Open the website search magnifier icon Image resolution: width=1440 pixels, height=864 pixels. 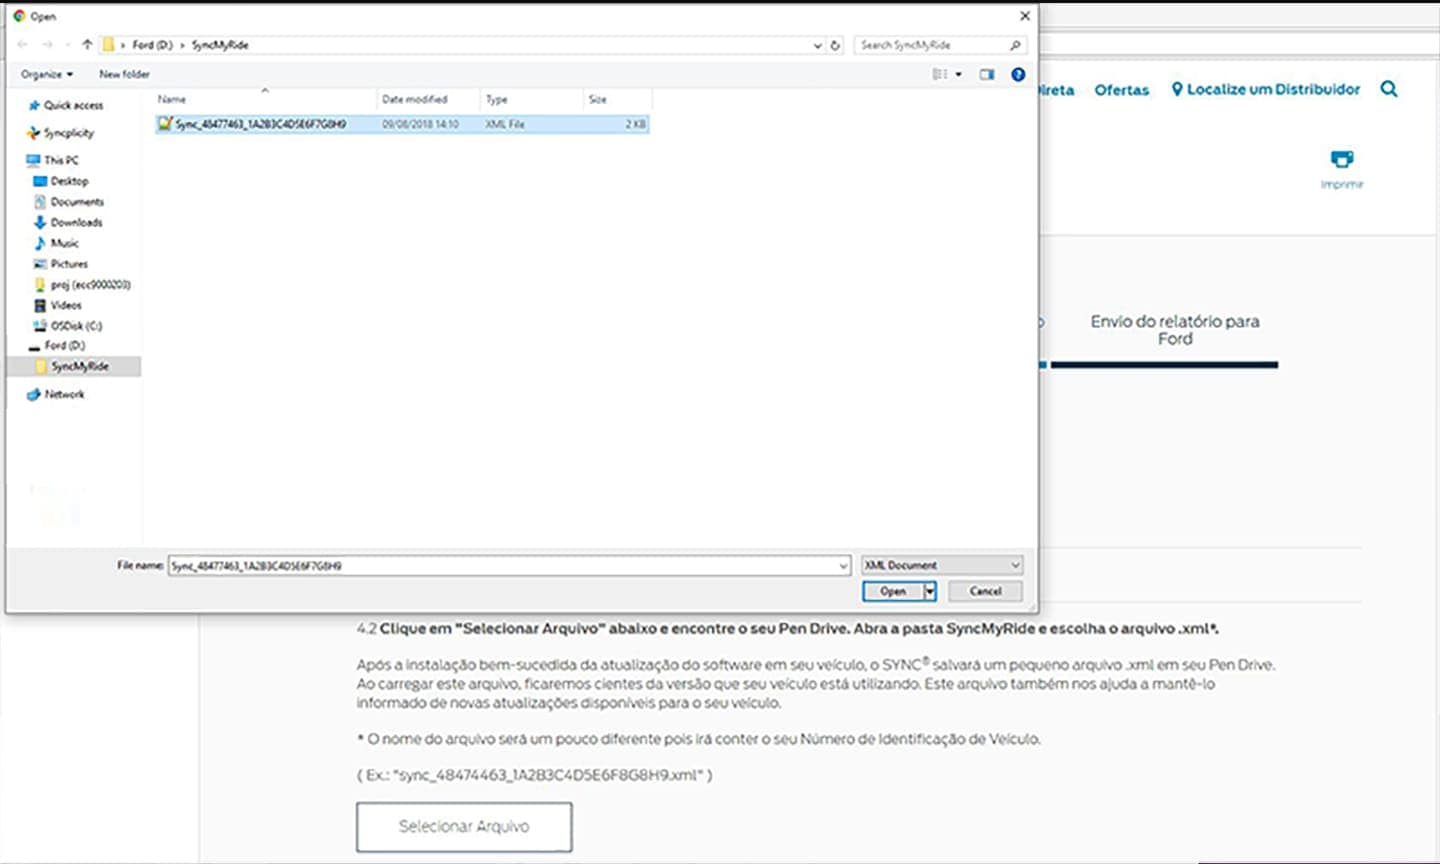[1388, 89]
